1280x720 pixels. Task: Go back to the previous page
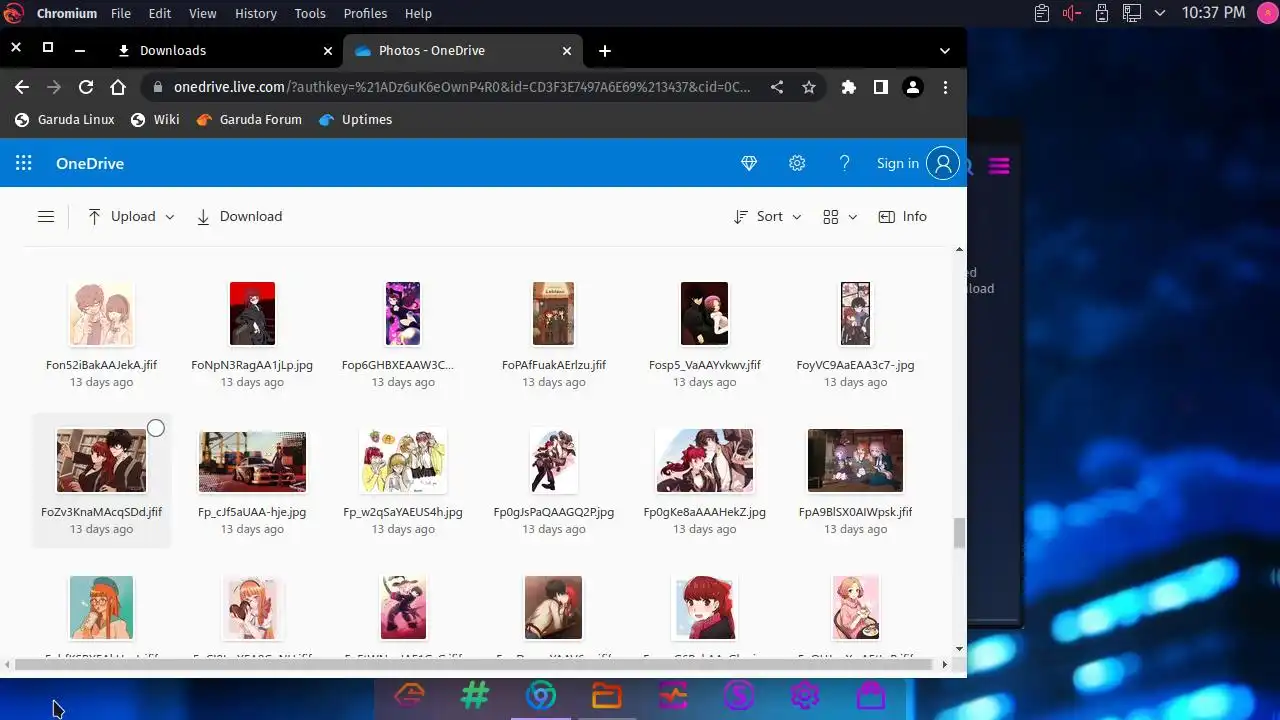(22, 87)
